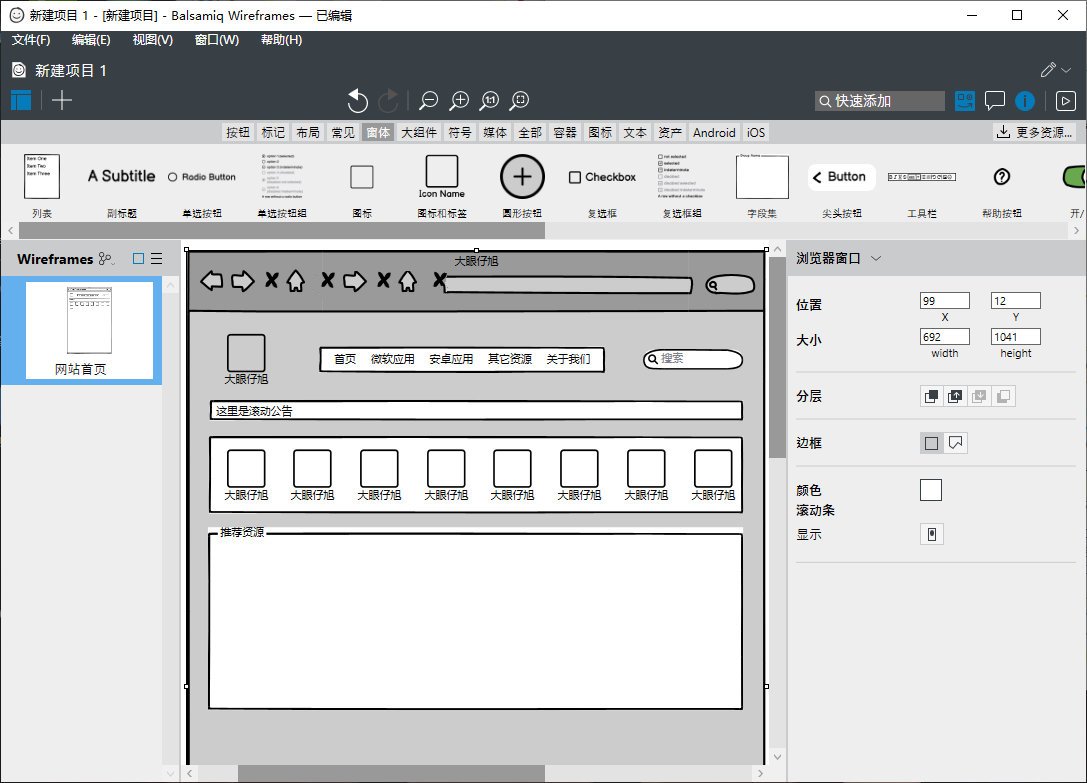Zoom in with the plus magnifier
Image resolution: width=1087 pixels, height=783 pixels.
point(459,101)
